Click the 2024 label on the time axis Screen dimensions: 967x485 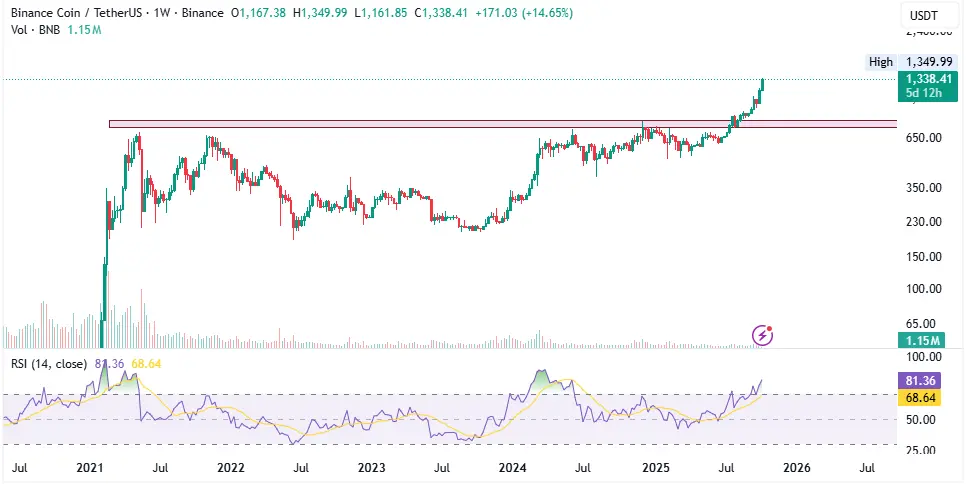(514, 468)
